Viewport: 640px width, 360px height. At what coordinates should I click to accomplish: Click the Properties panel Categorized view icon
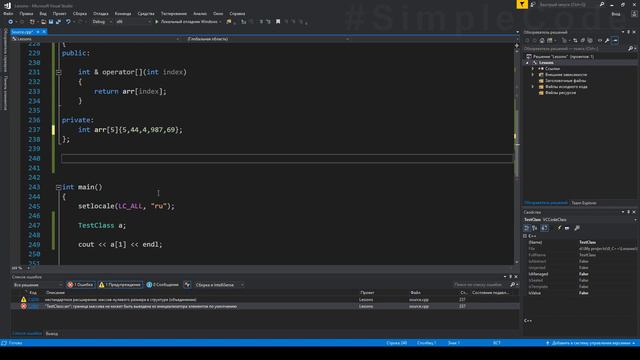click(x=527, y=228)
